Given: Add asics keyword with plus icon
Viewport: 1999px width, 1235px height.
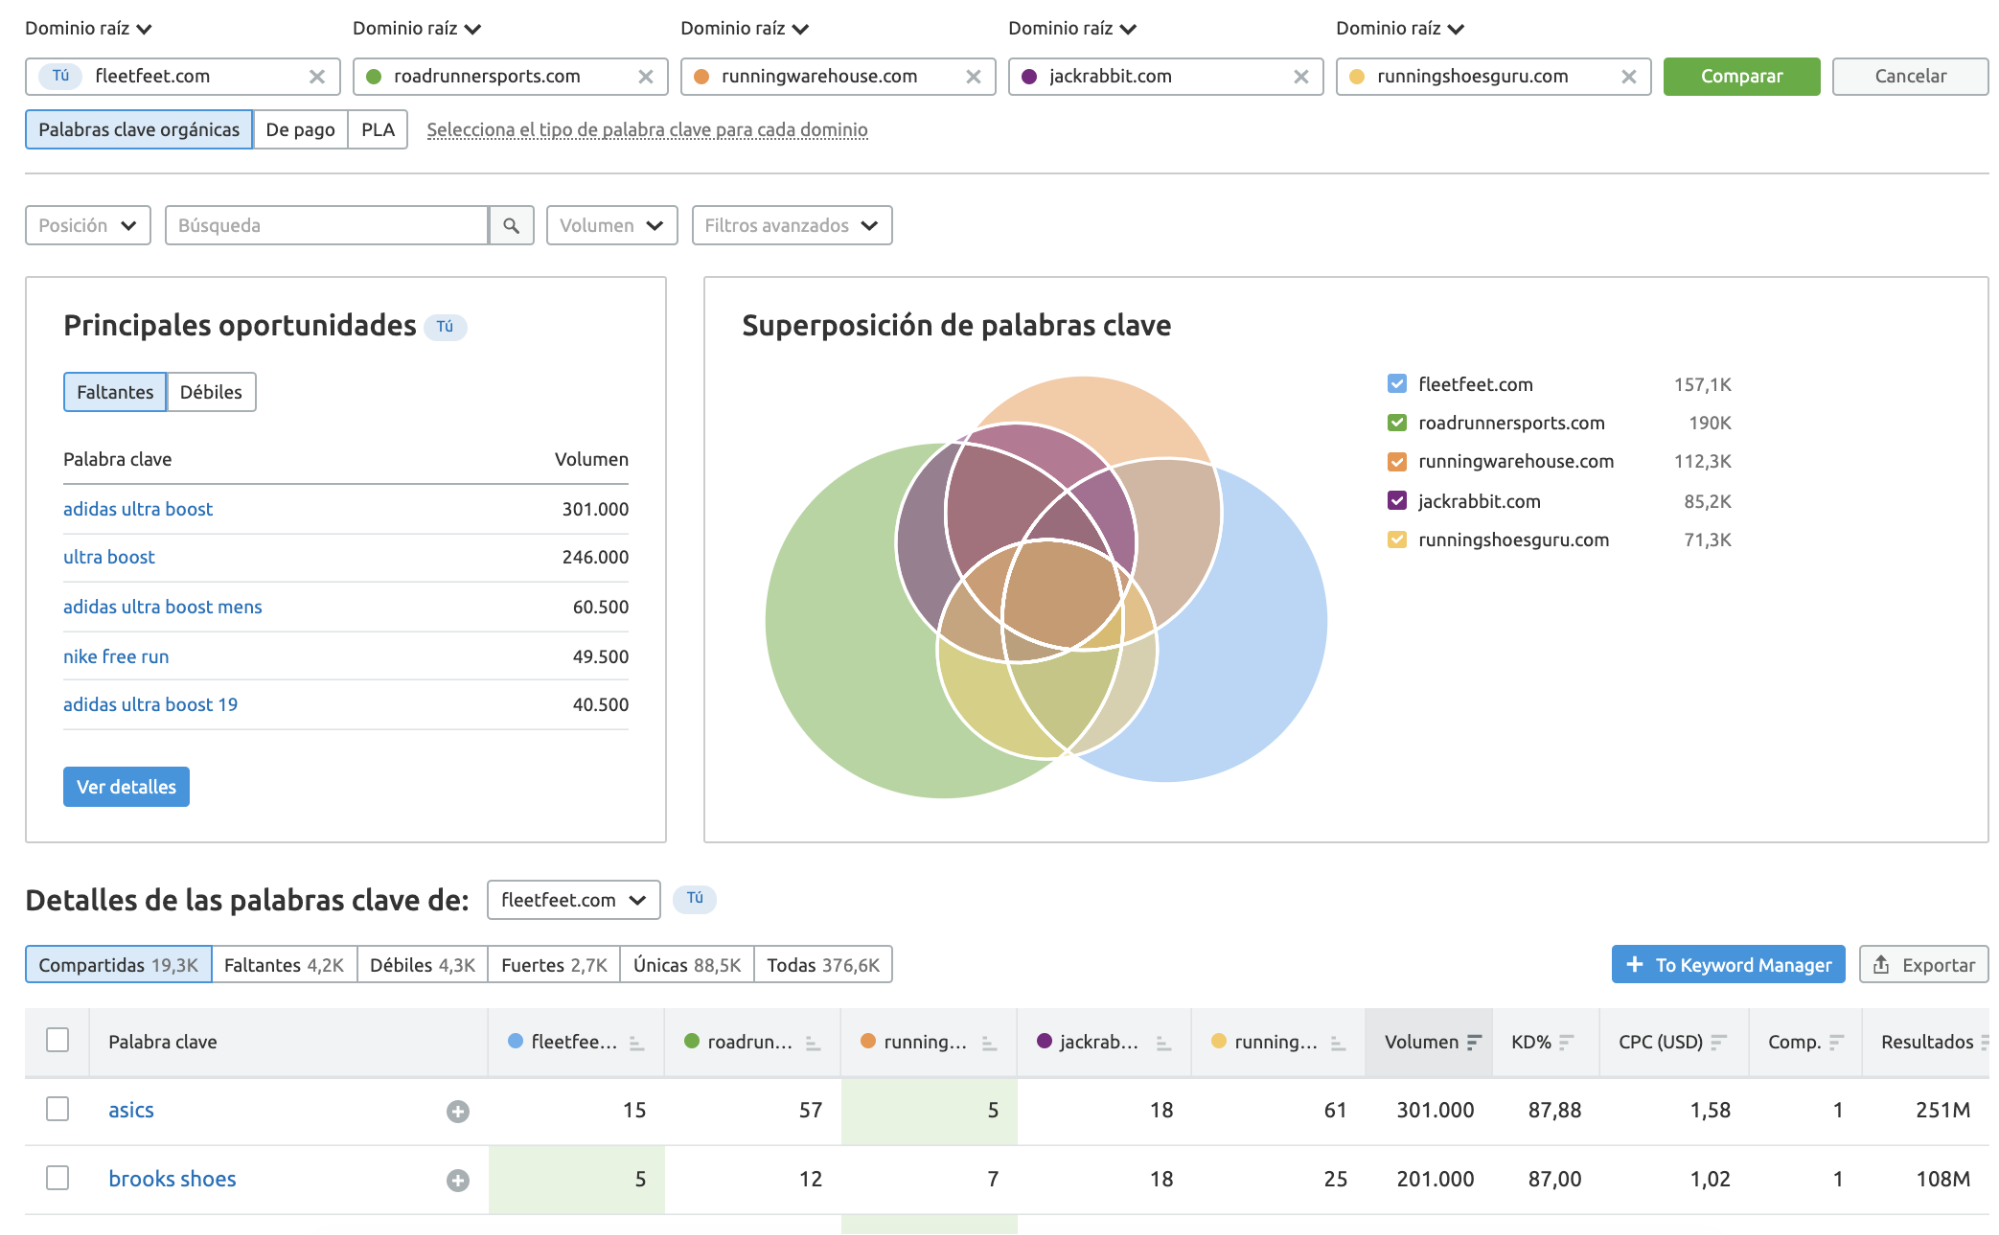Looking at the screenshot, I should click(x=458, y=1112).
